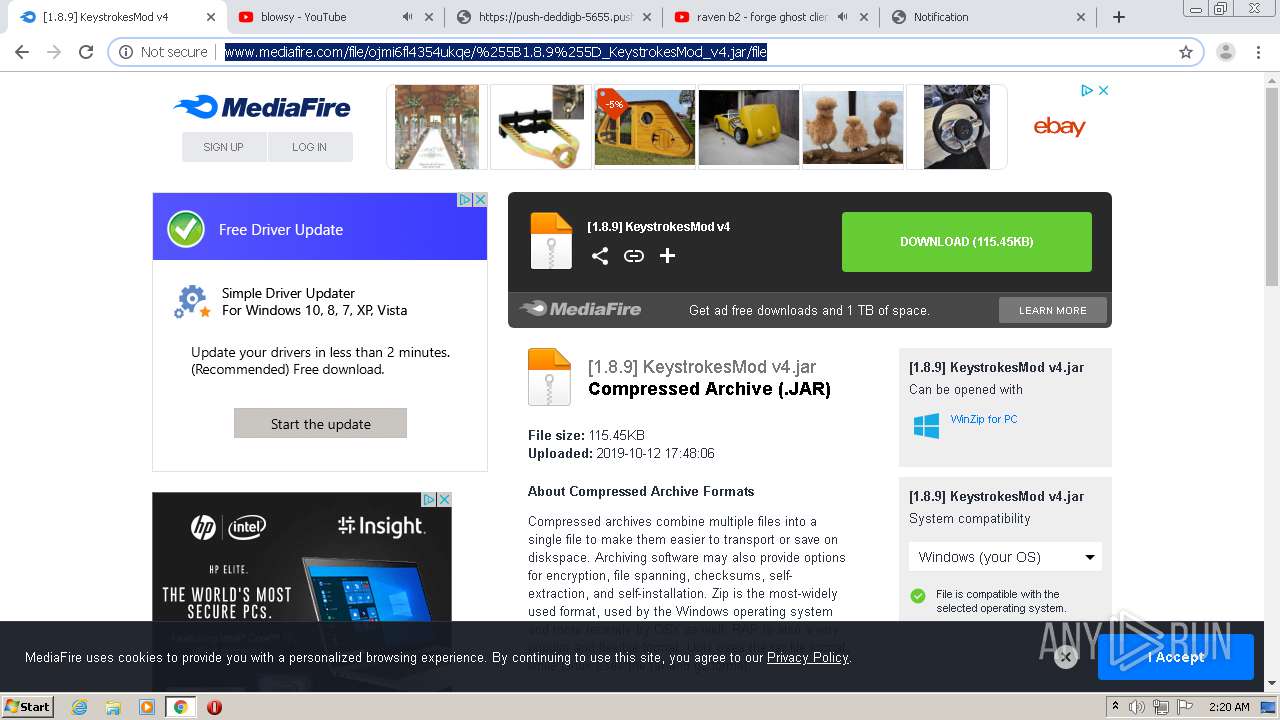Dismiss the cookie notice with X
The width and height of the screenshot is (1280, 720).
point(1066,656)
